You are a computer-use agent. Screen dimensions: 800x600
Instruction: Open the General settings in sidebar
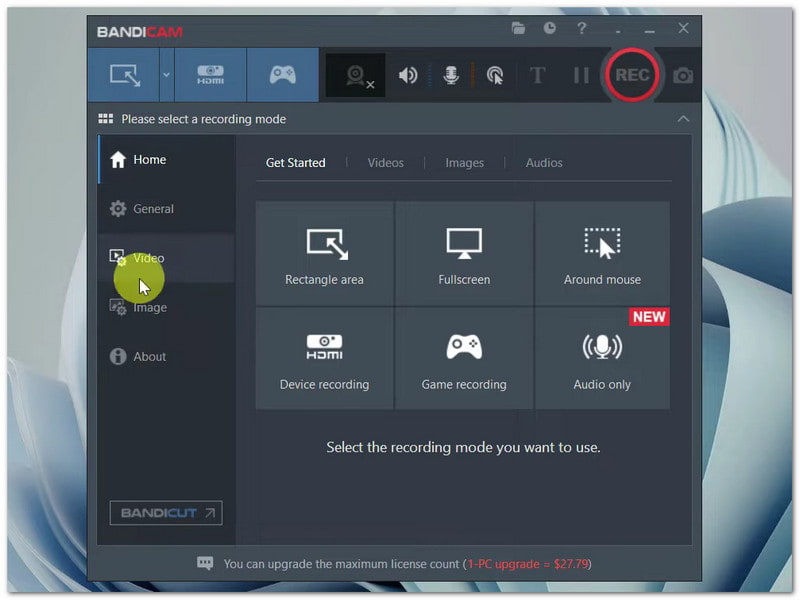tap(166, 209)
